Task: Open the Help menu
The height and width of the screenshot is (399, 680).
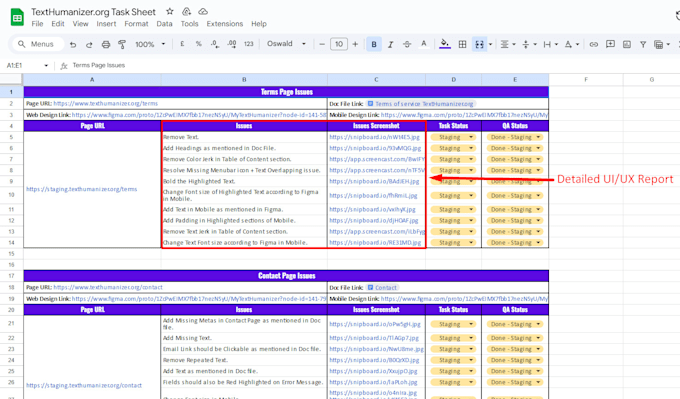Action: coord(259,24)
